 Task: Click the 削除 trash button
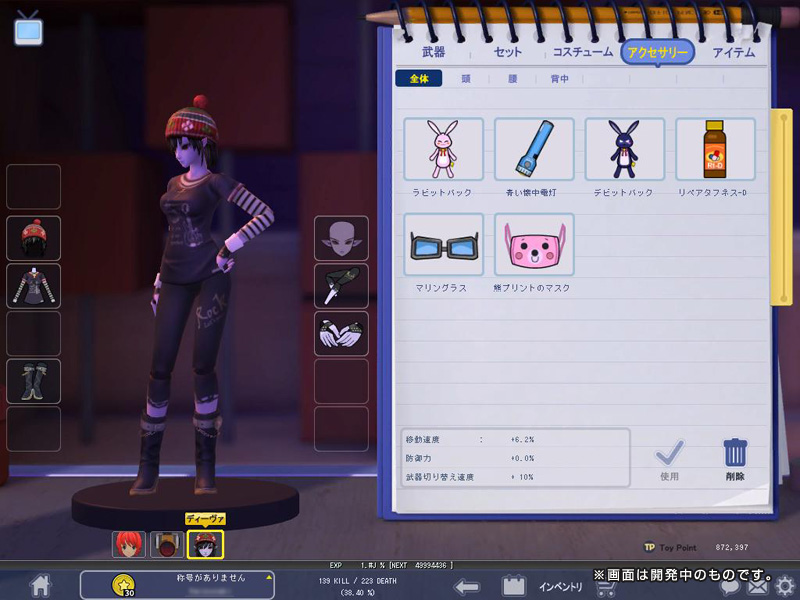click(735, 460)
